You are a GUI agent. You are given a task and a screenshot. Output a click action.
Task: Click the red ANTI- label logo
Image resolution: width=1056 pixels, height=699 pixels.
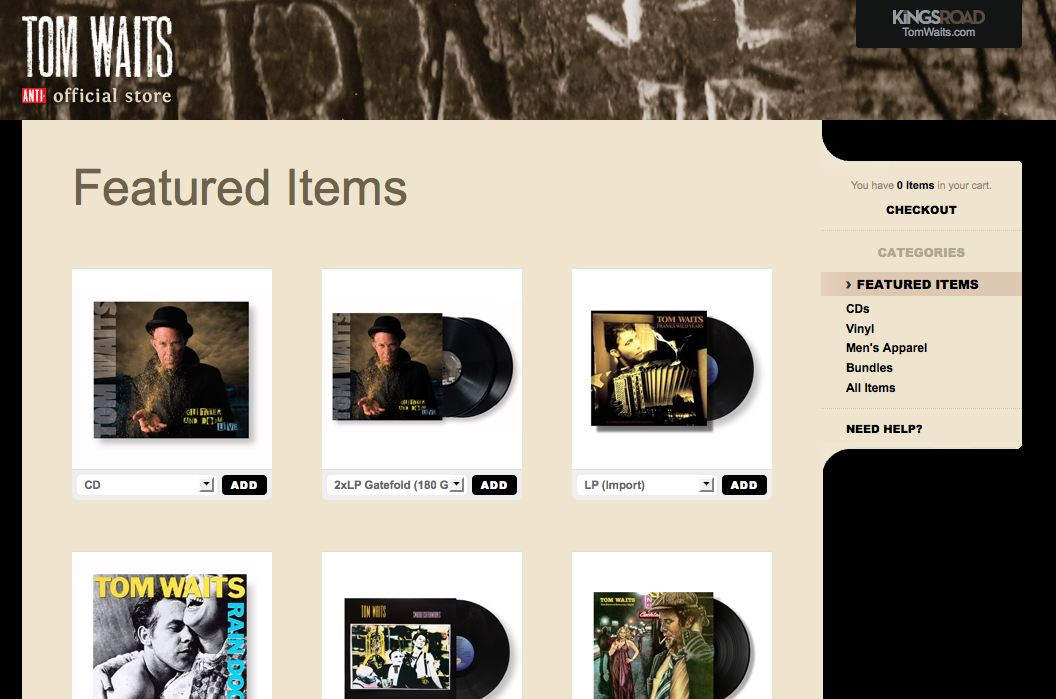point(34,96)
